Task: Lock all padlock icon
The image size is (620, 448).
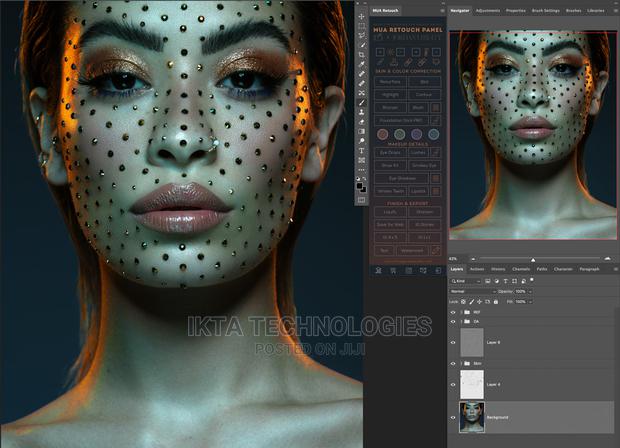Action: pos(496,302)
